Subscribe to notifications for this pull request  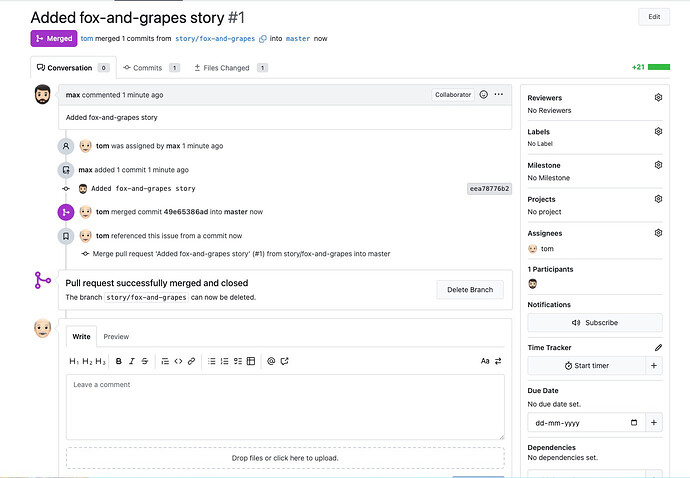coord(594,323)
